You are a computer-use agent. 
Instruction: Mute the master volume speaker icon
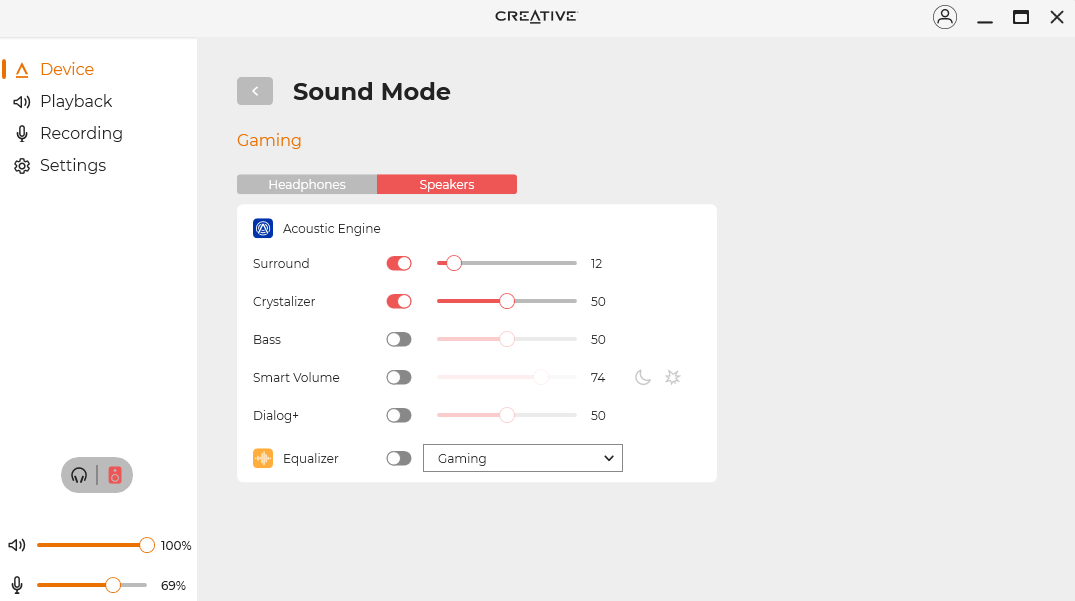tap(17, 545)
